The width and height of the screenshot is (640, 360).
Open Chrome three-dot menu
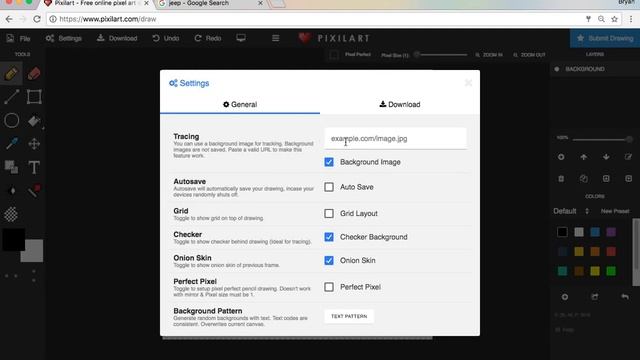coord(631,19)
